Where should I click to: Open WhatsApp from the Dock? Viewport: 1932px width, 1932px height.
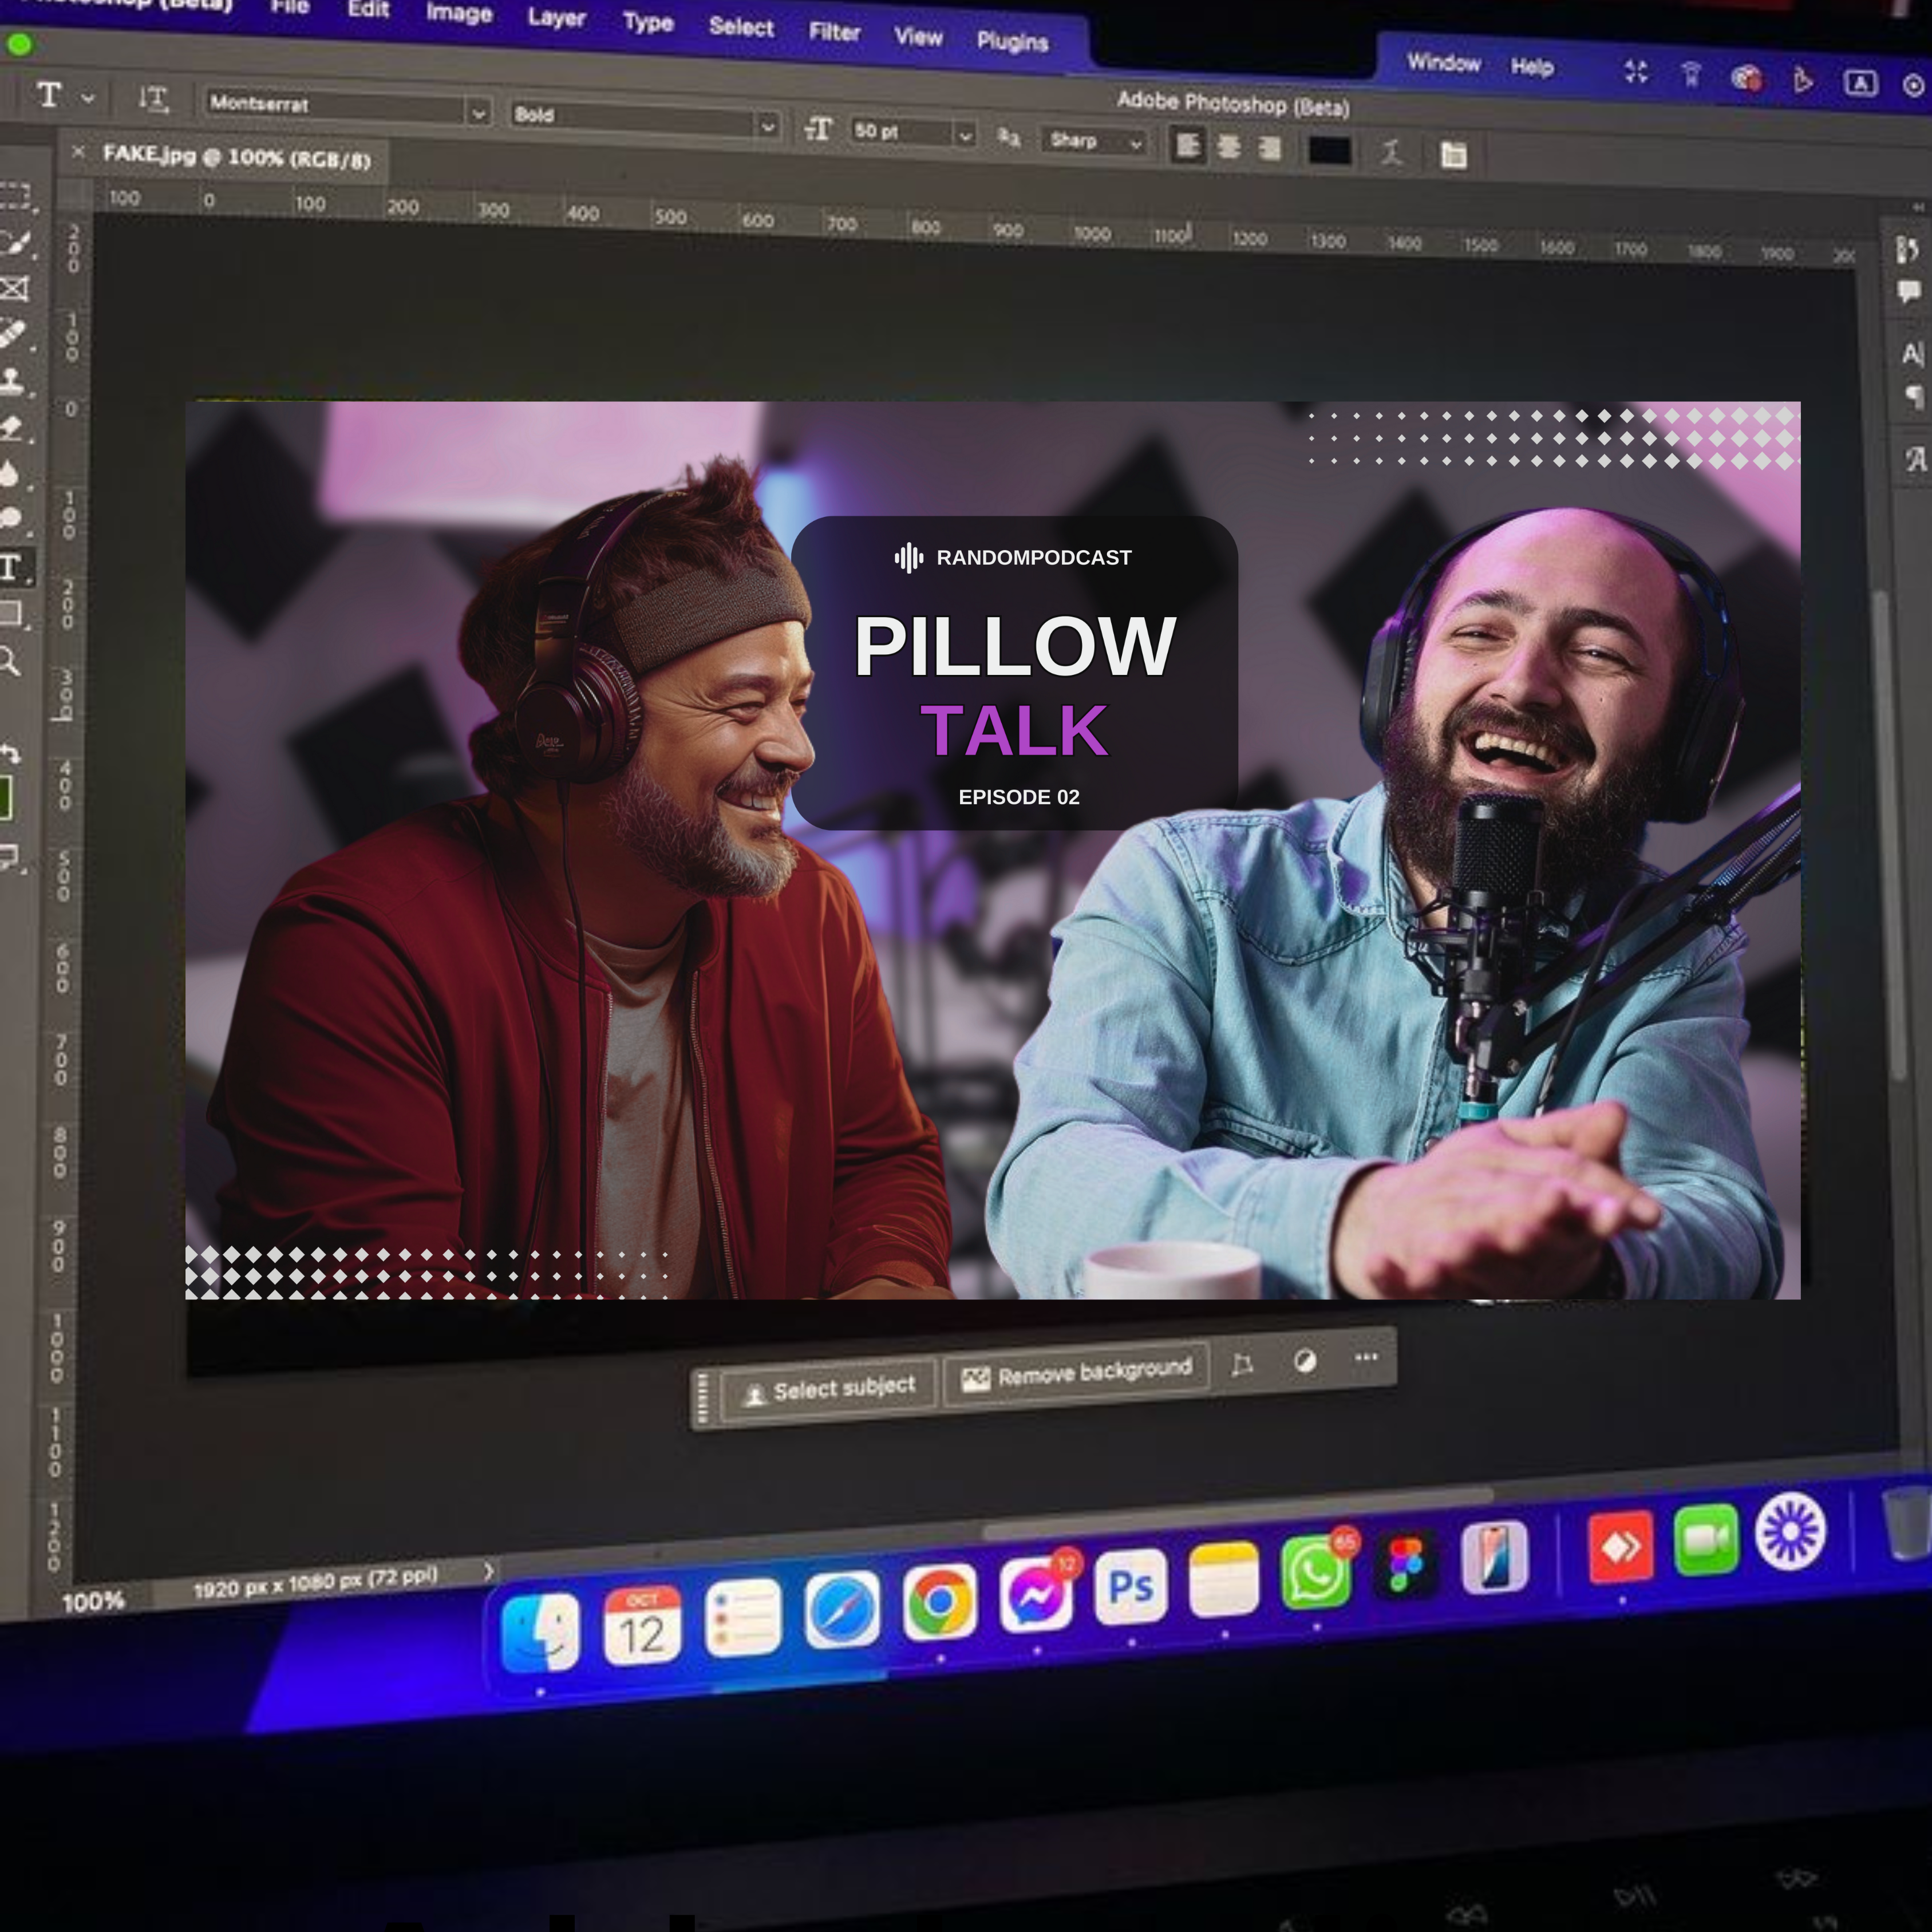click(x=1316, y=1572)
